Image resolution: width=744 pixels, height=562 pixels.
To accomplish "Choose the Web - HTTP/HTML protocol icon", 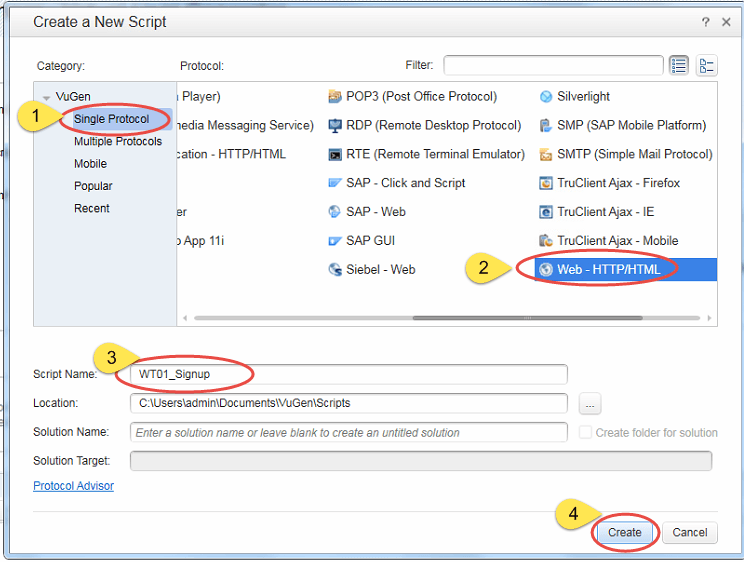I will [546, 269].
